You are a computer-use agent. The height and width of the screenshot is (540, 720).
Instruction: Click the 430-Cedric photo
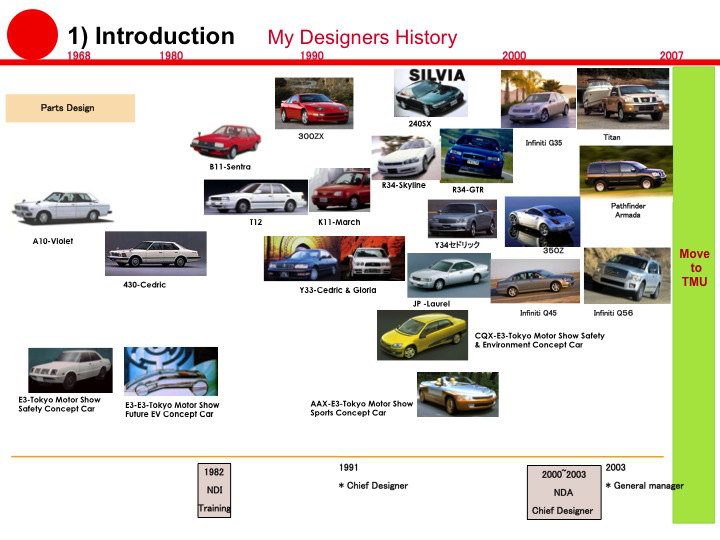click(156, 253)
